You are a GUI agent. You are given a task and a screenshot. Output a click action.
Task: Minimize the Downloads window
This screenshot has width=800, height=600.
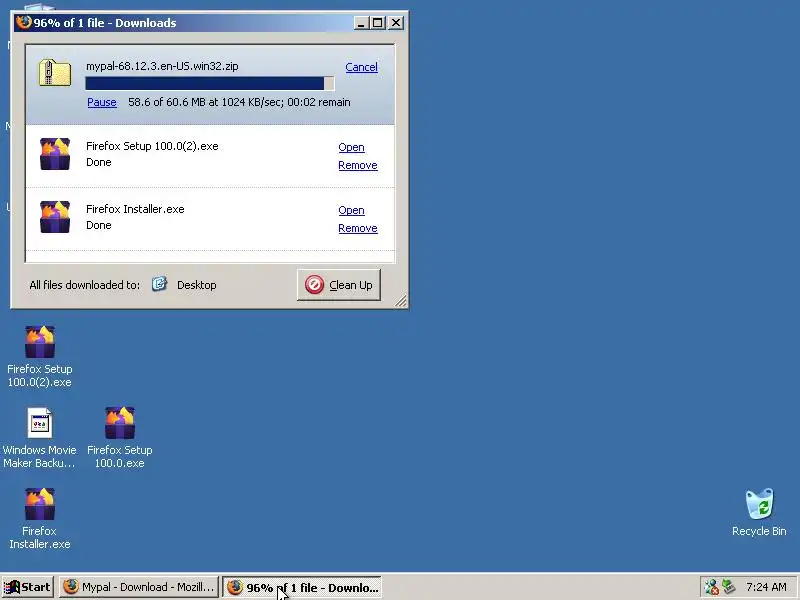pos(361,23)
